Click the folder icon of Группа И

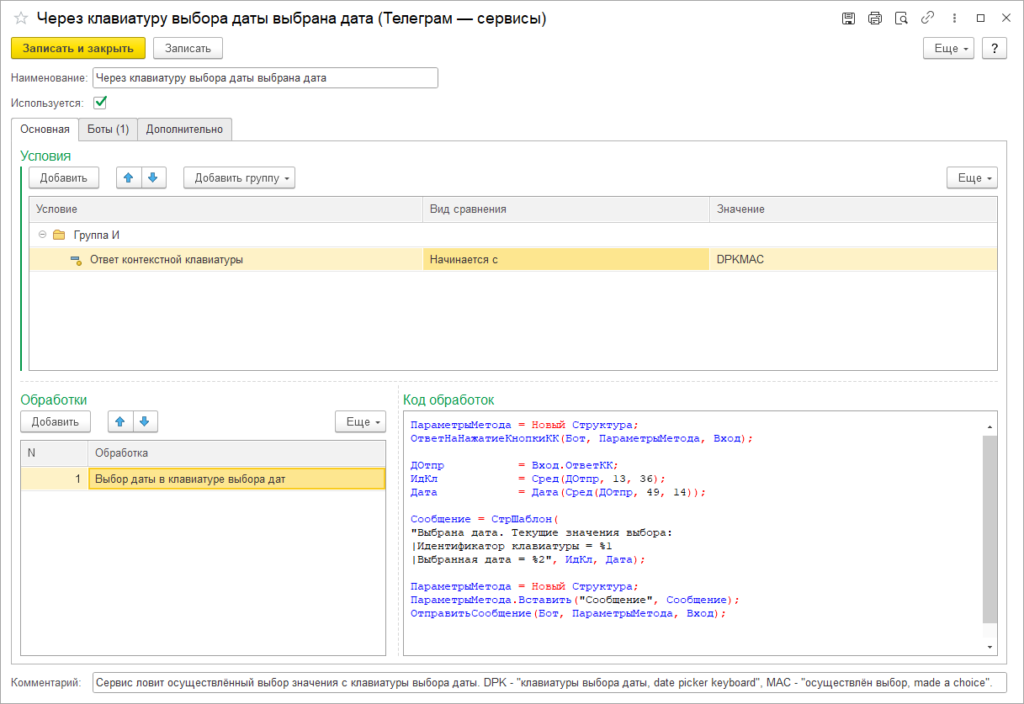coord(59,234)
